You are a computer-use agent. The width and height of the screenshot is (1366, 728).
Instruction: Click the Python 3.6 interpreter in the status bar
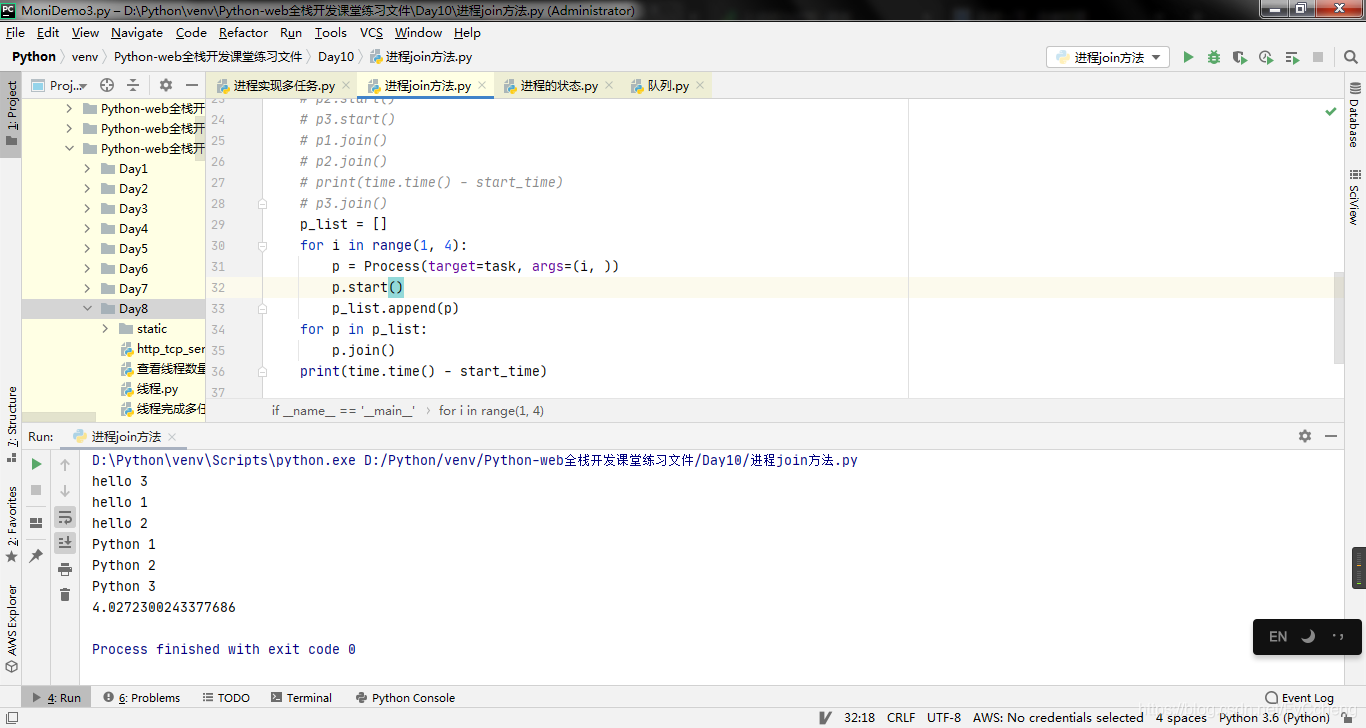[1274, 717]
